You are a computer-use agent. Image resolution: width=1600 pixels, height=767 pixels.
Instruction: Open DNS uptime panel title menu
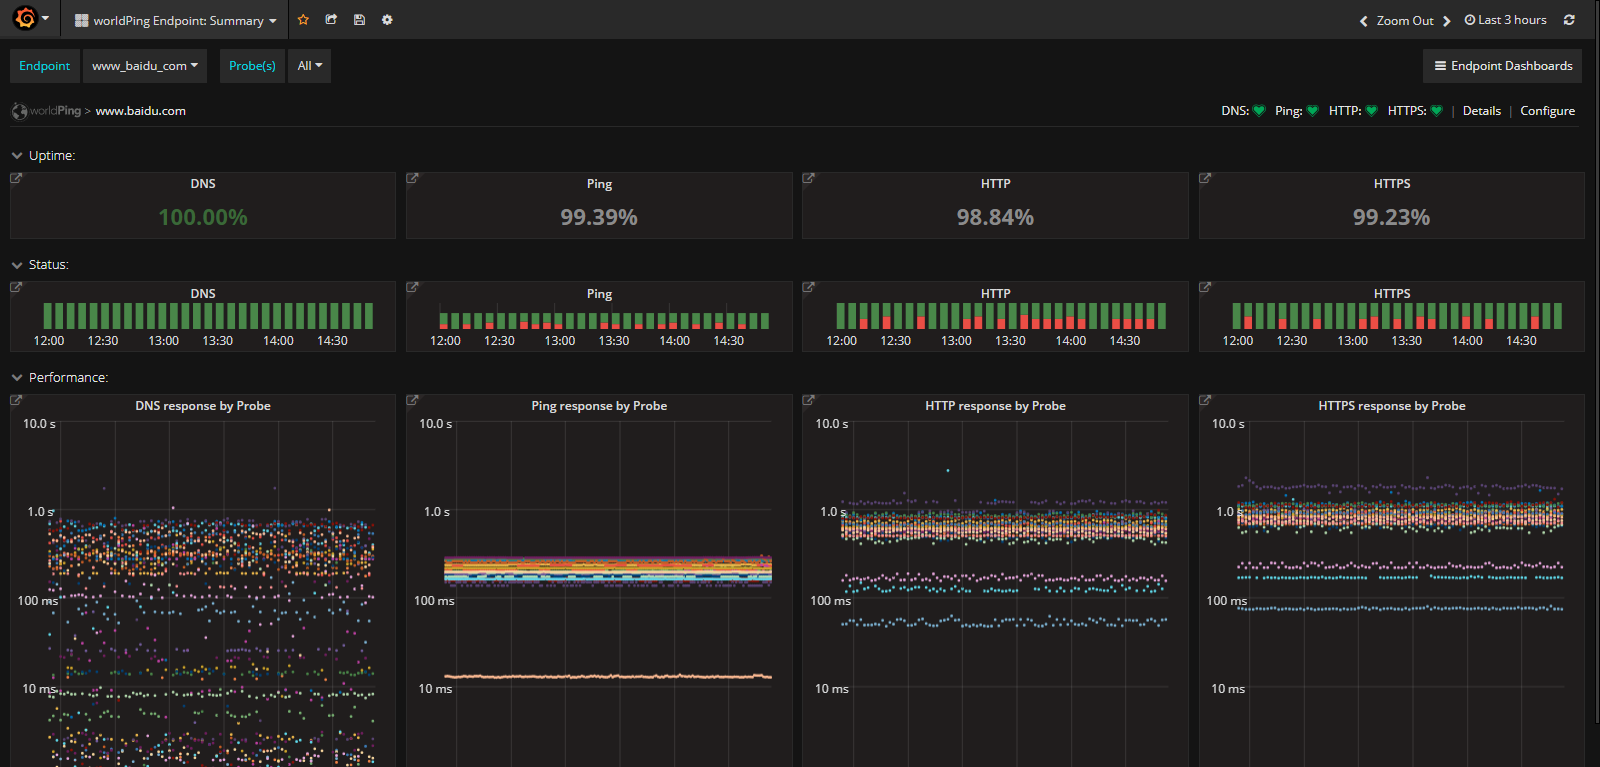click(203, 184)
